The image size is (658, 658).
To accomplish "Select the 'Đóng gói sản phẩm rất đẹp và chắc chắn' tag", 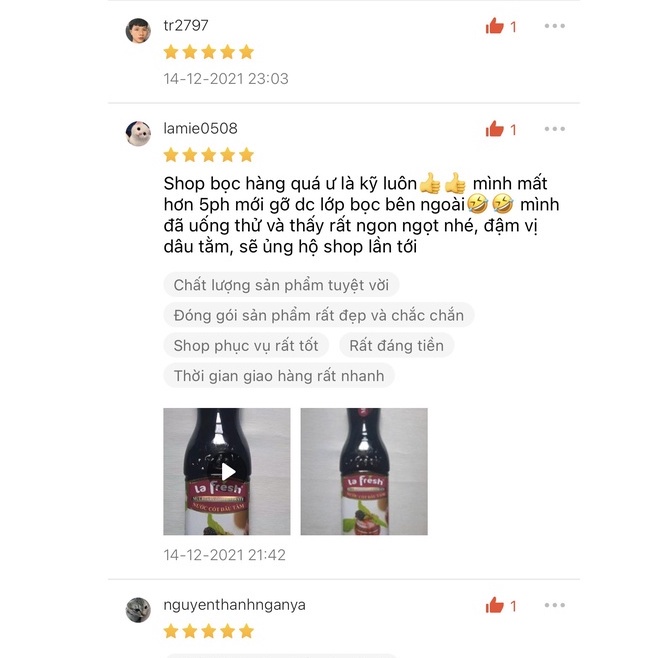I will pyautogui.click(x=319, y=315).
